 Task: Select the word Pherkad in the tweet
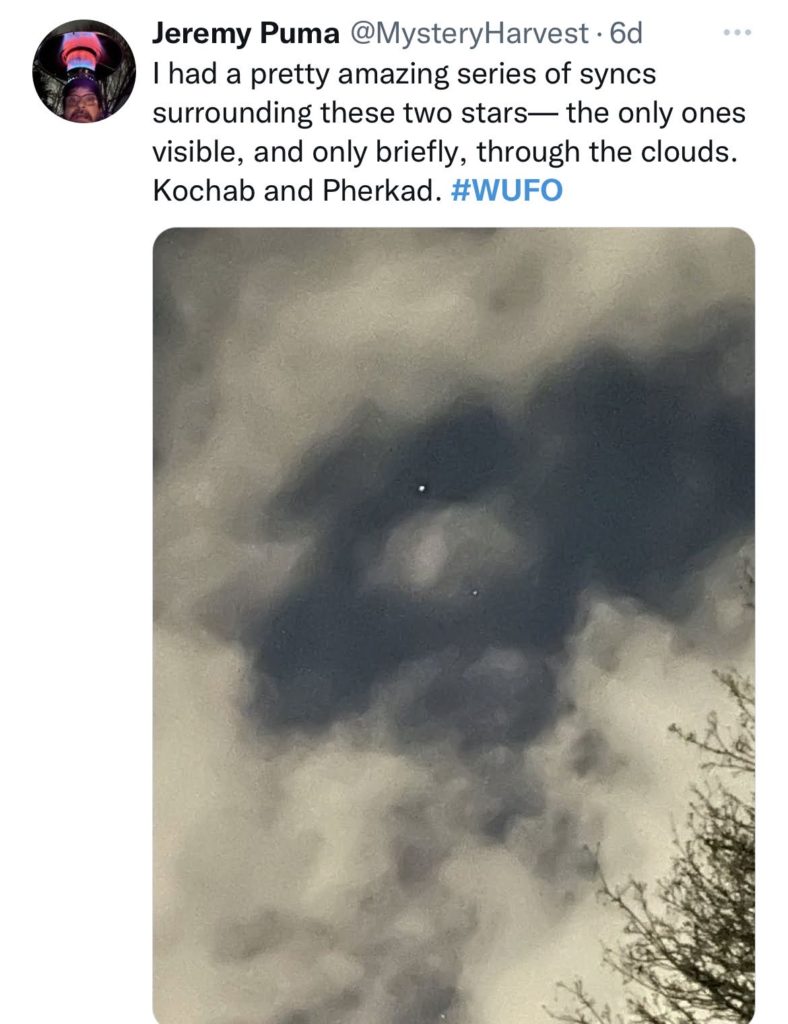[x=378, y=190]
